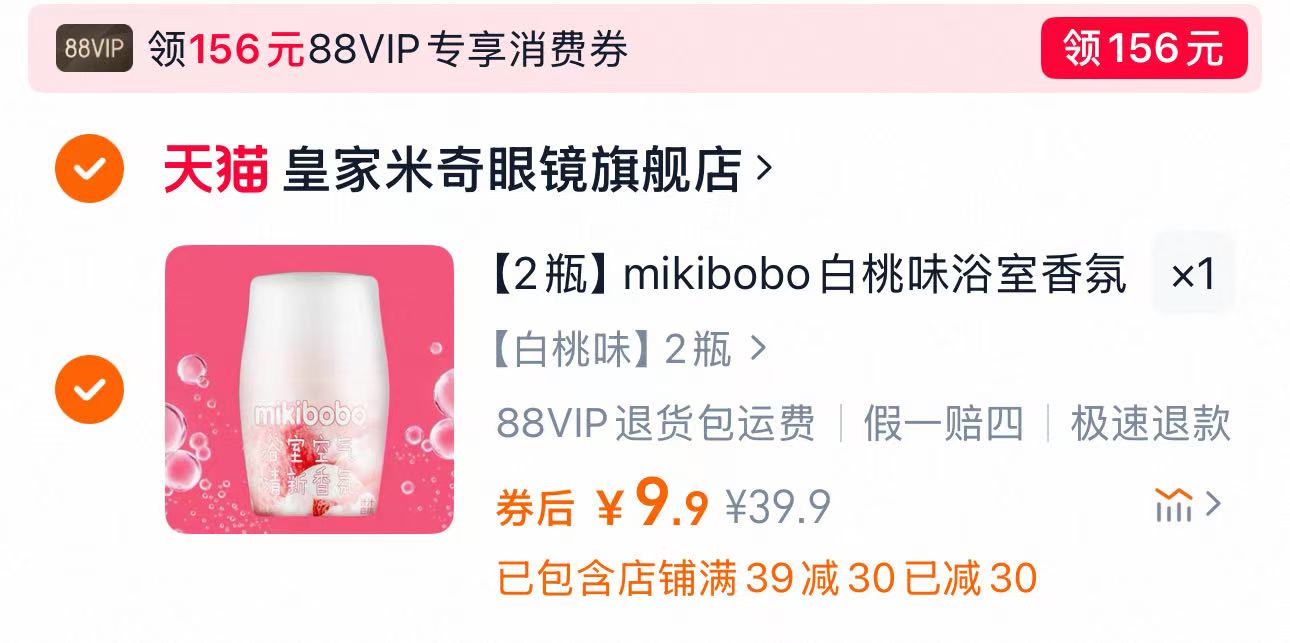Open the price trend chart icon
This screenshot has width=1290, height=643.
[1173, 505]
